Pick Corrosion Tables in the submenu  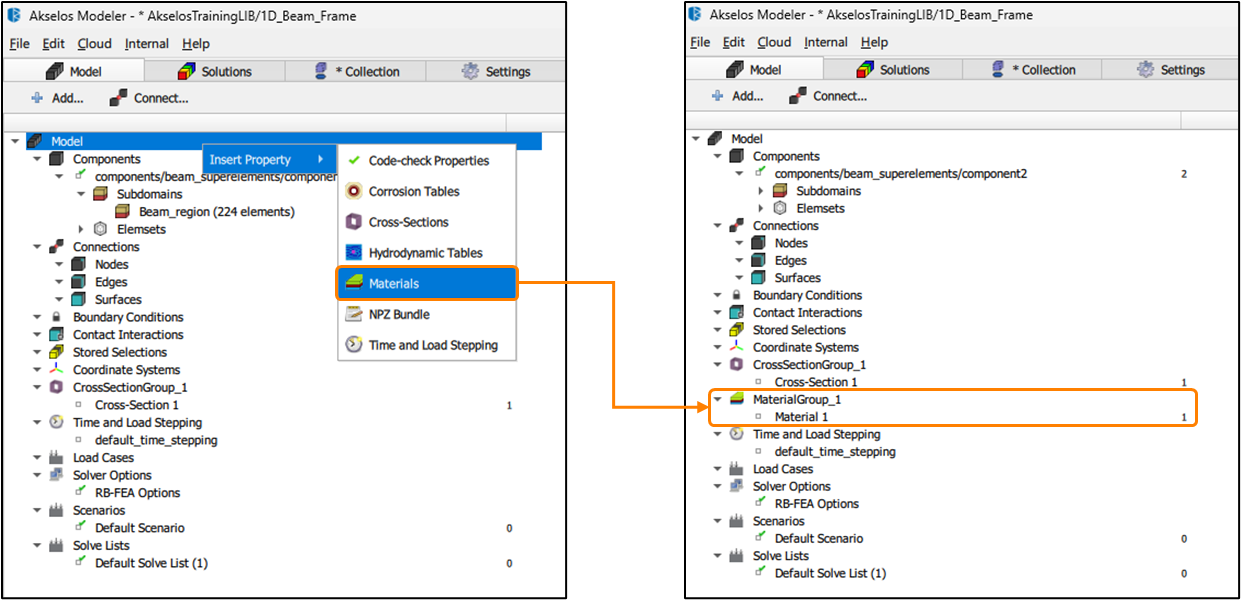click(x=428, y=191)
